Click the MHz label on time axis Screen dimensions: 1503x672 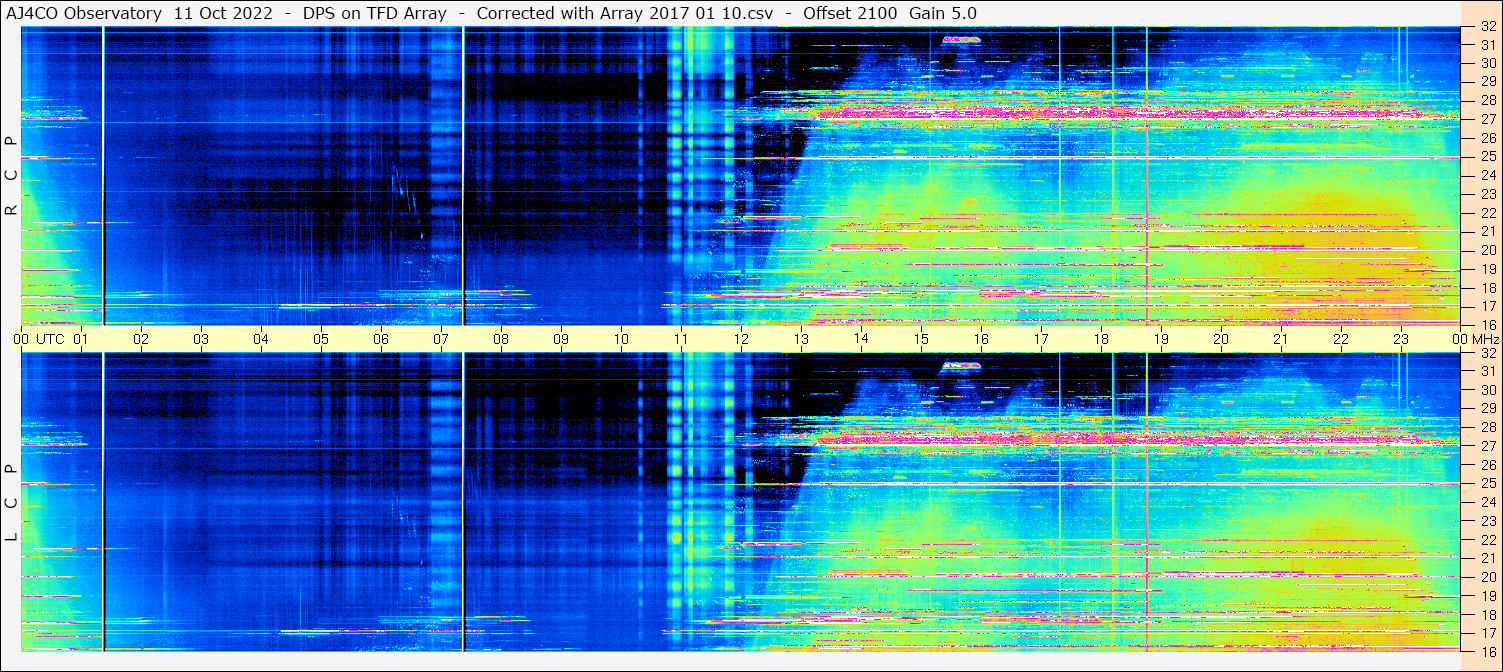coord(1486,340)
